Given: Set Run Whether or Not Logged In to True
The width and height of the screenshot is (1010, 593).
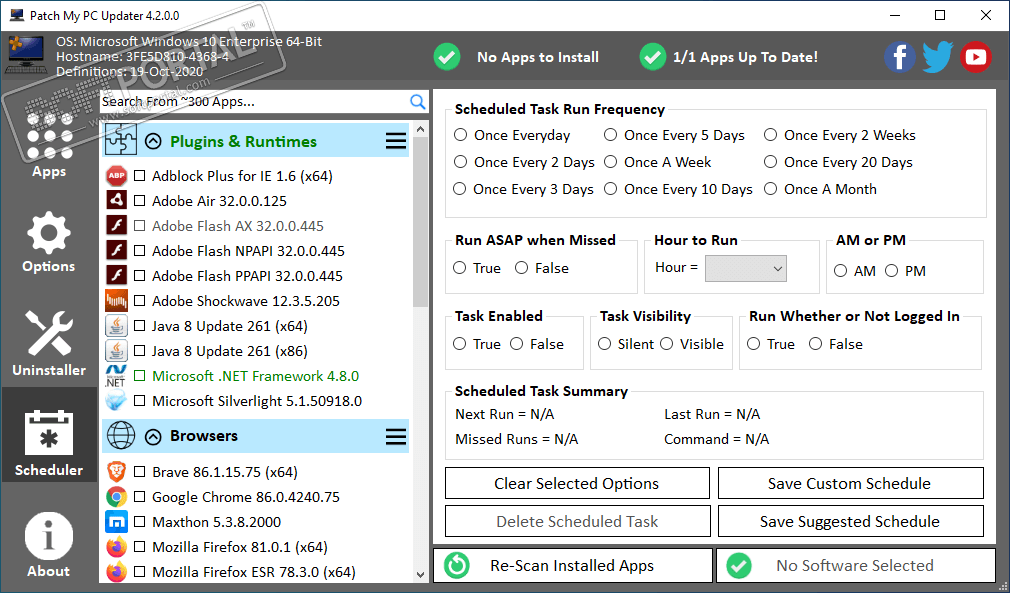Looking at the screenshot, I should click(x=754, y=344).
